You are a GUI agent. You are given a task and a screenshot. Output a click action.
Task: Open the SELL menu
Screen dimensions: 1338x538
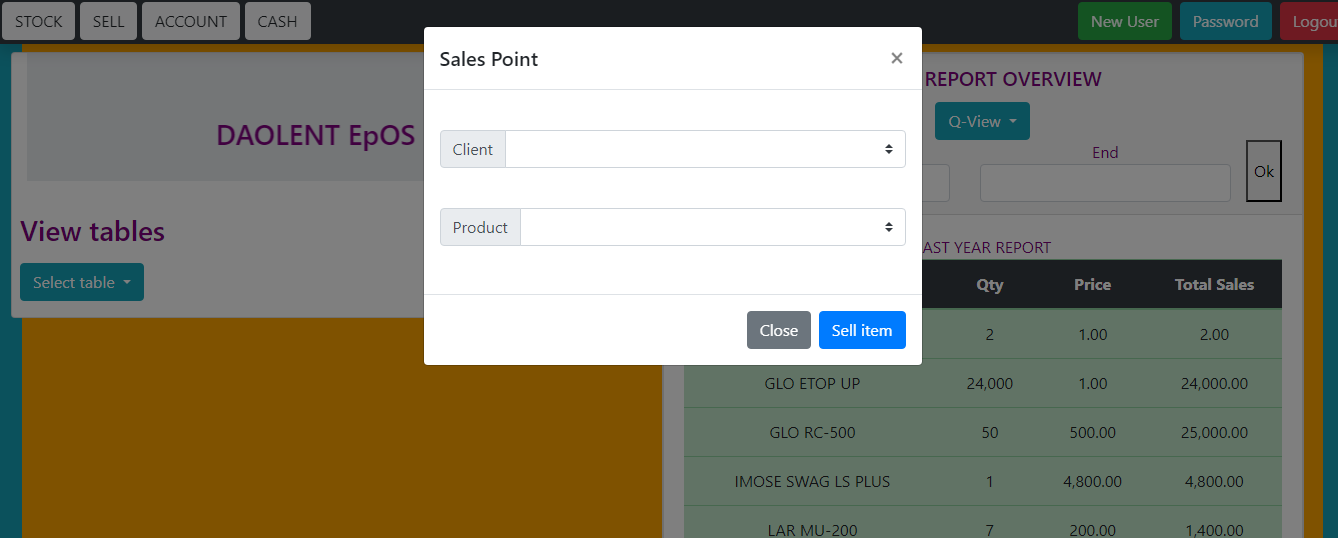coord(108,21)
